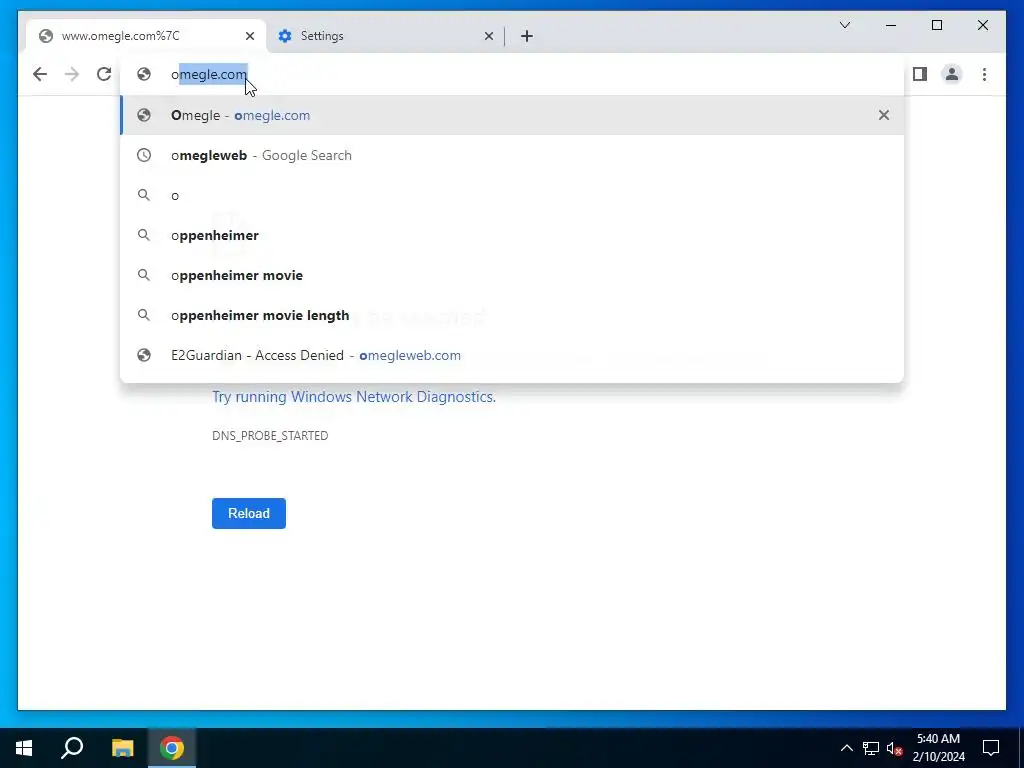Screen dimensions: 1024x768
Task: Open File Explorer from the taskbar
Action: (x=122, y=748)
